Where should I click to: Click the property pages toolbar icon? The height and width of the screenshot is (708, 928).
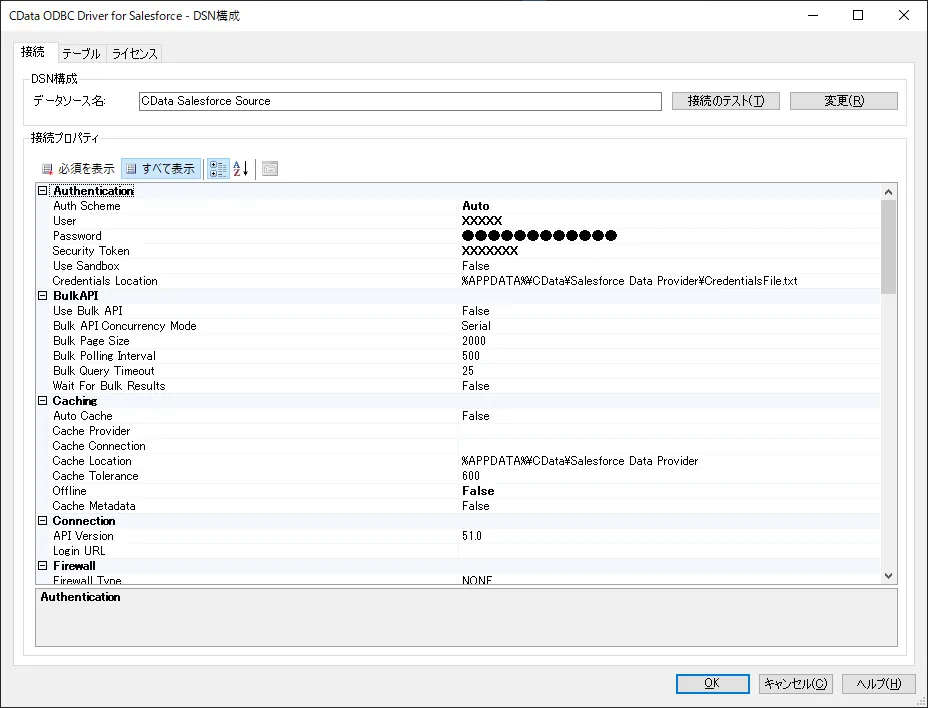[270, 169]
